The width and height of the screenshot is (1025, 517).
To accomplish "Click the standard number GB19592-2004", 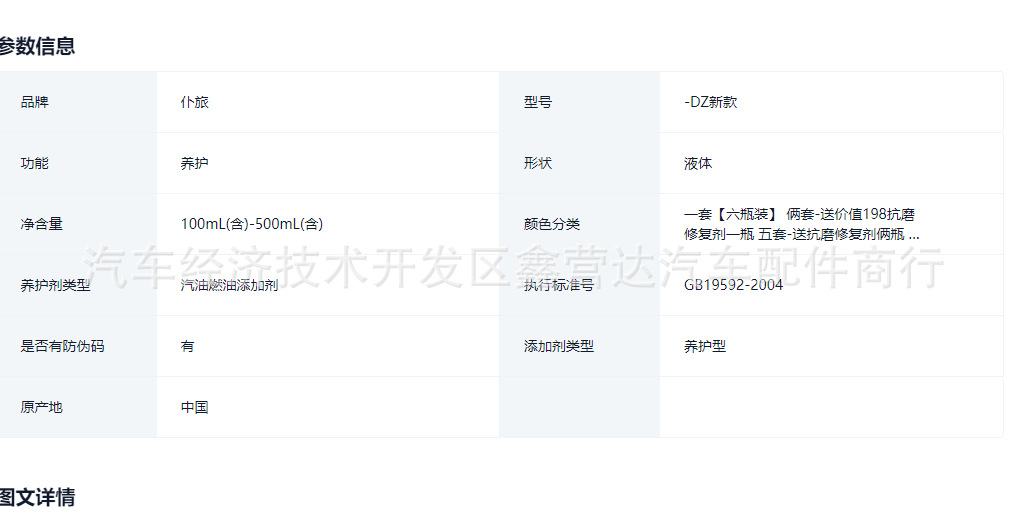I will (x=733, y=285).
